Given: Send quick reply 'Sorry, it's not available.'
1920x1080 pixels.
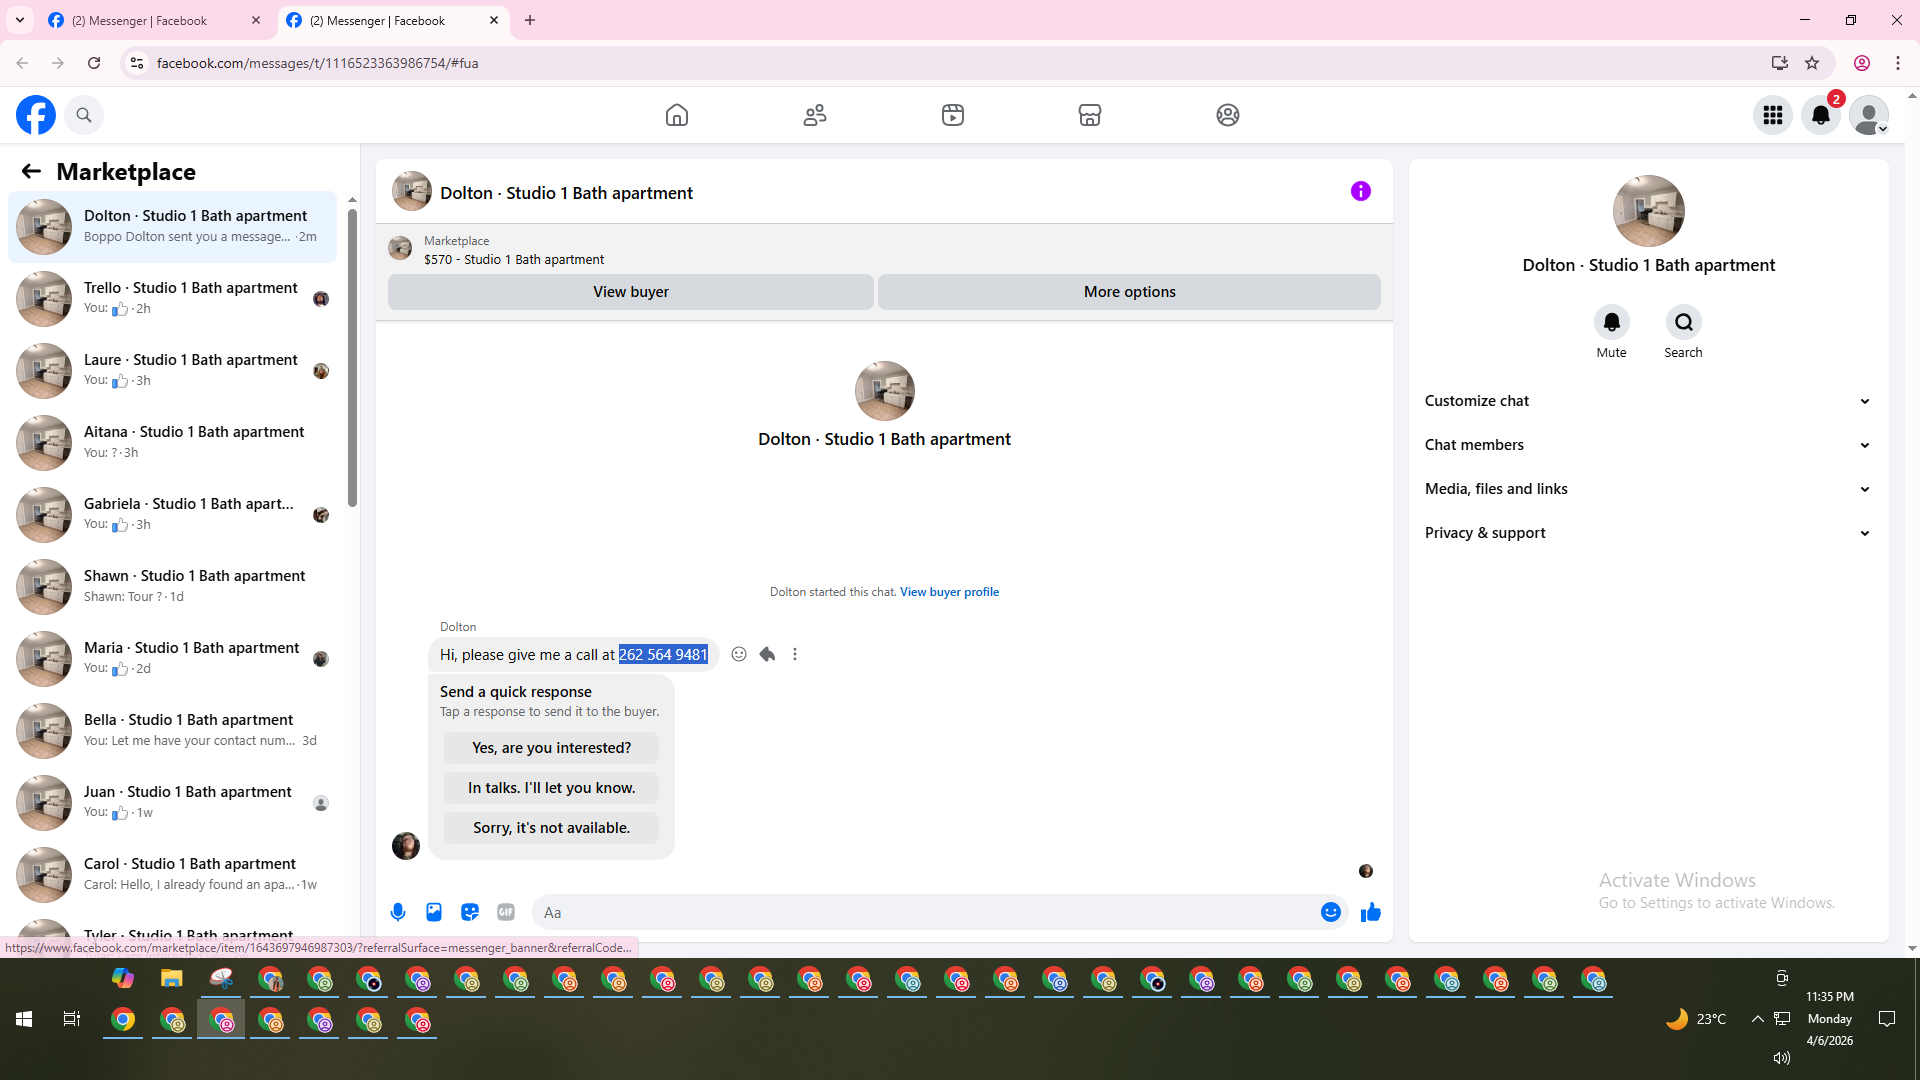Looking at the screenshot, I should coord(551,828).
